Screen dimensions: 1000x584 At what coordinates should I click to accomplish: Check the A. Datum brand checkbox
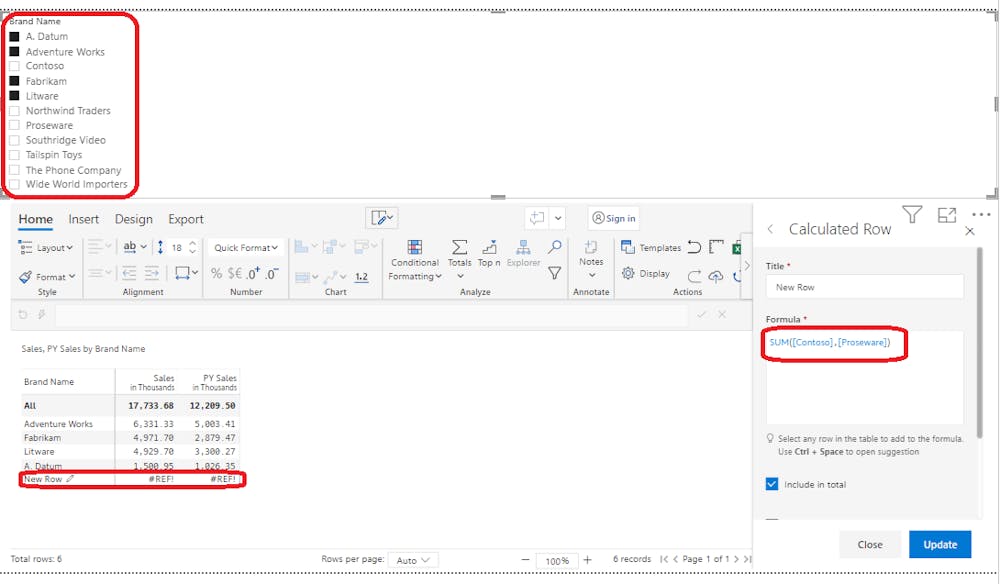click(x=14, y=36)
